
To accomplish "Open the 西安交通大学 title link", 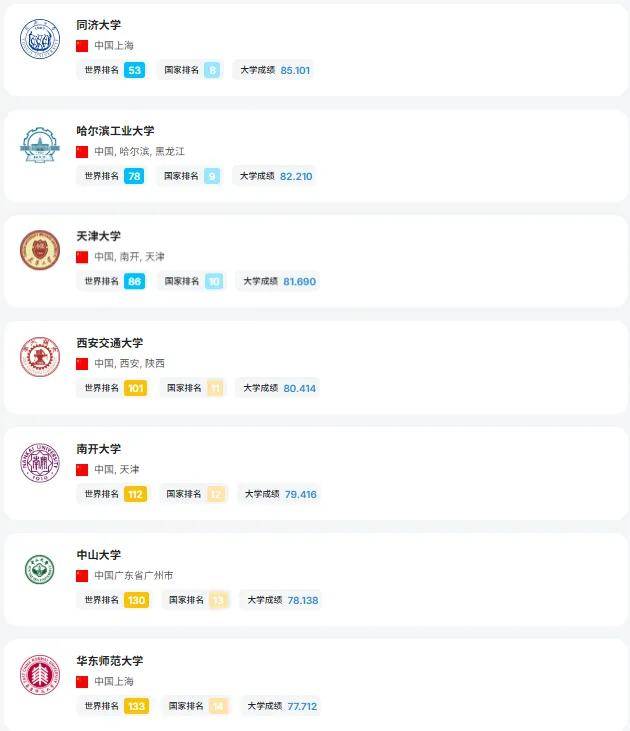I will tap(109, 343).
